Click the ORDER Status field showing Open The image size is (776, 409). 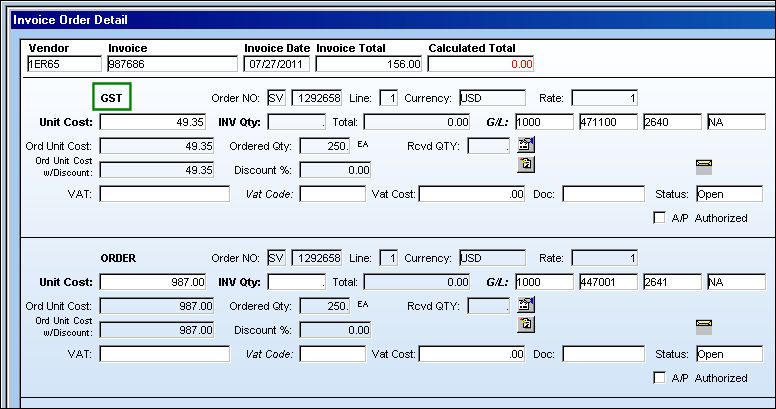(729, 354)
